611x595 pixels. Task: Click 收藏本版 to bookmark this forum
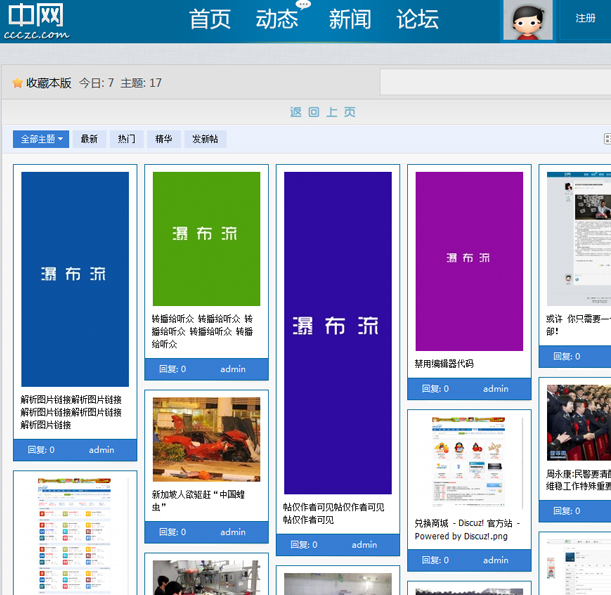click(49, 83)
